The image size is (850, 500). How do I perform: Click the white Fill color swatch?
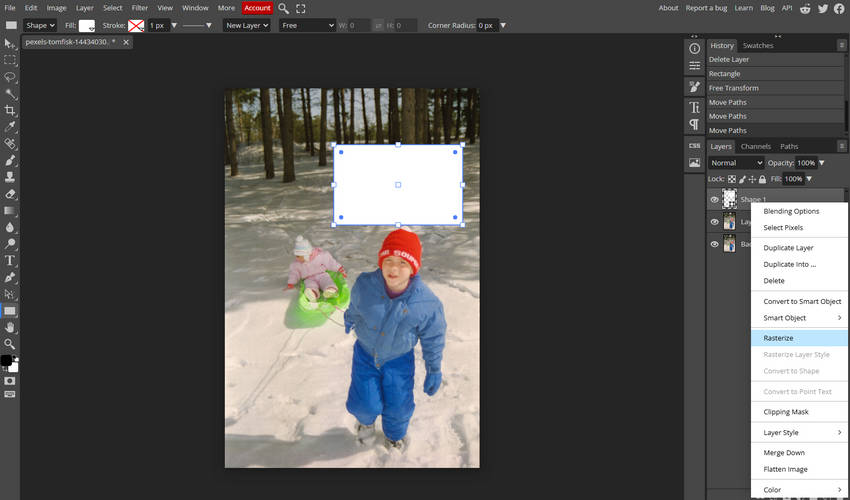coord(87,25)
